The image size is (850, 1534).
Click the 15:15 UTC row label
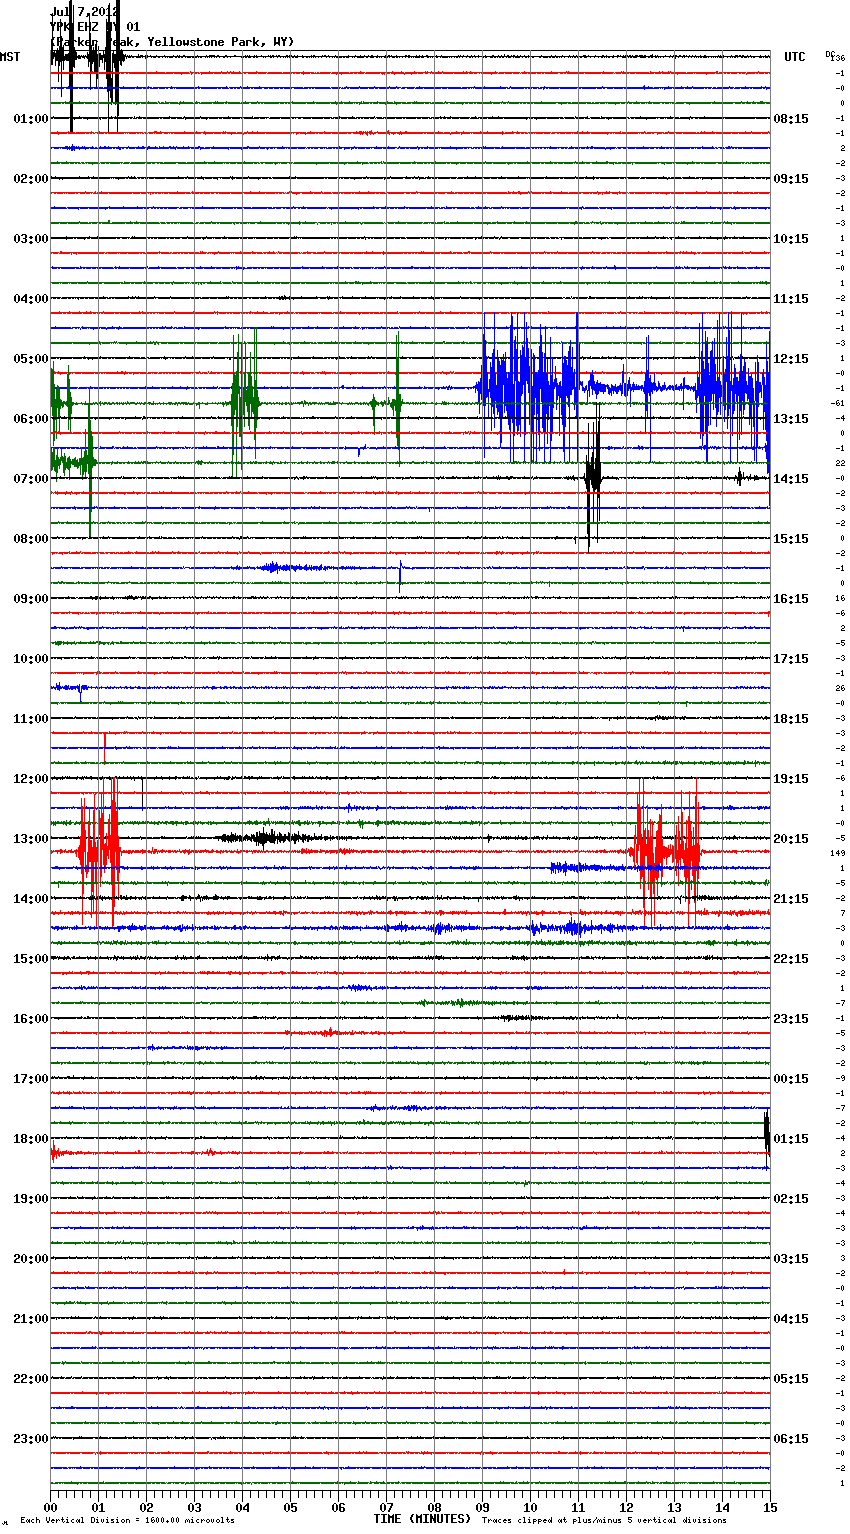click(x=791, y=539)
